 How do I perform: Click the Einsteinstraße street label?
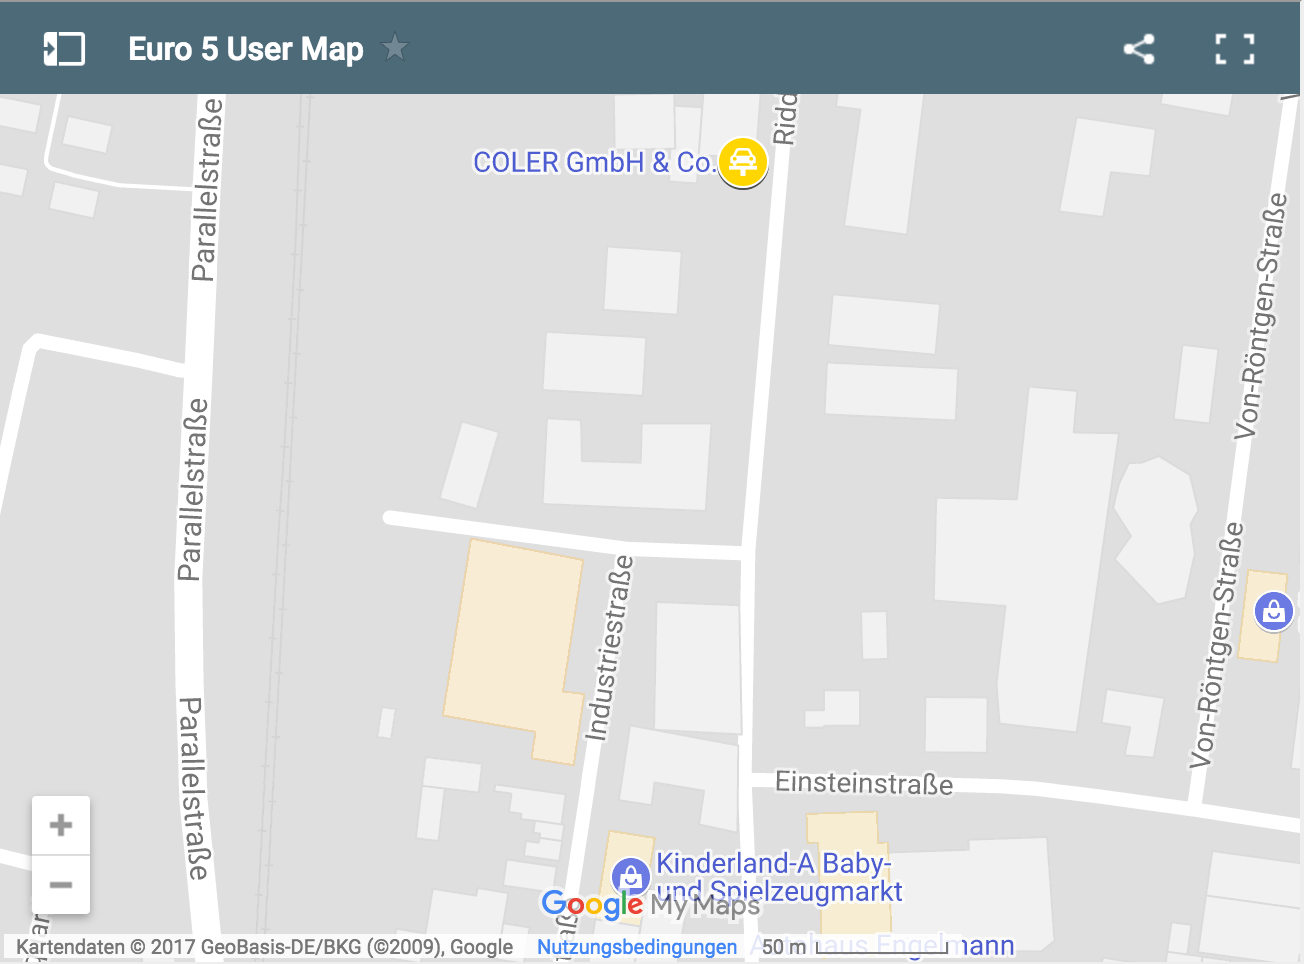(x=864, y=782)
